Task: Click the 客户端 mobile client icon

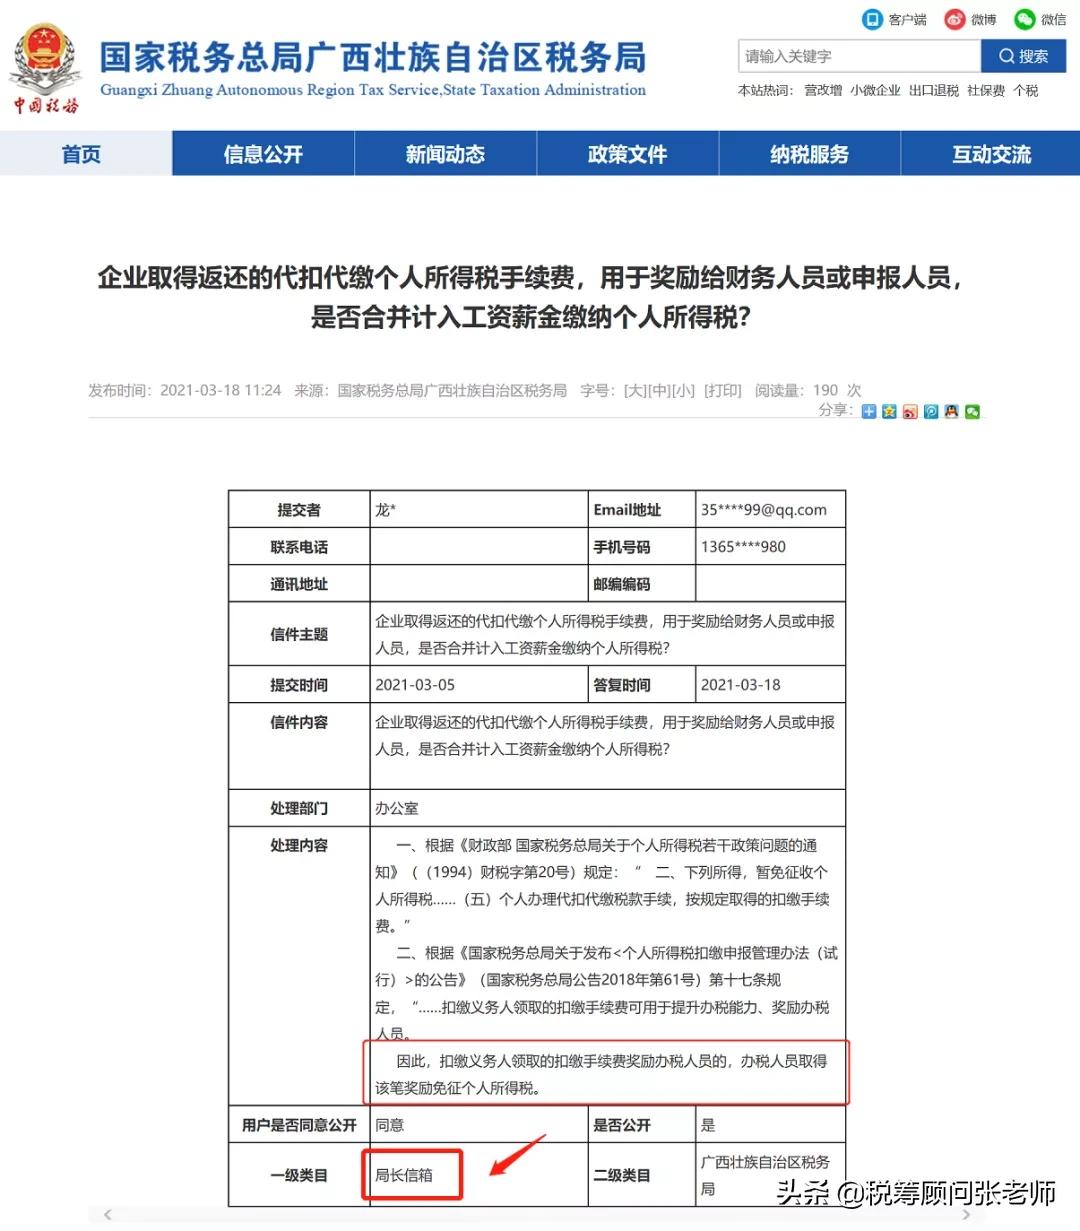Action: point(873,19)
